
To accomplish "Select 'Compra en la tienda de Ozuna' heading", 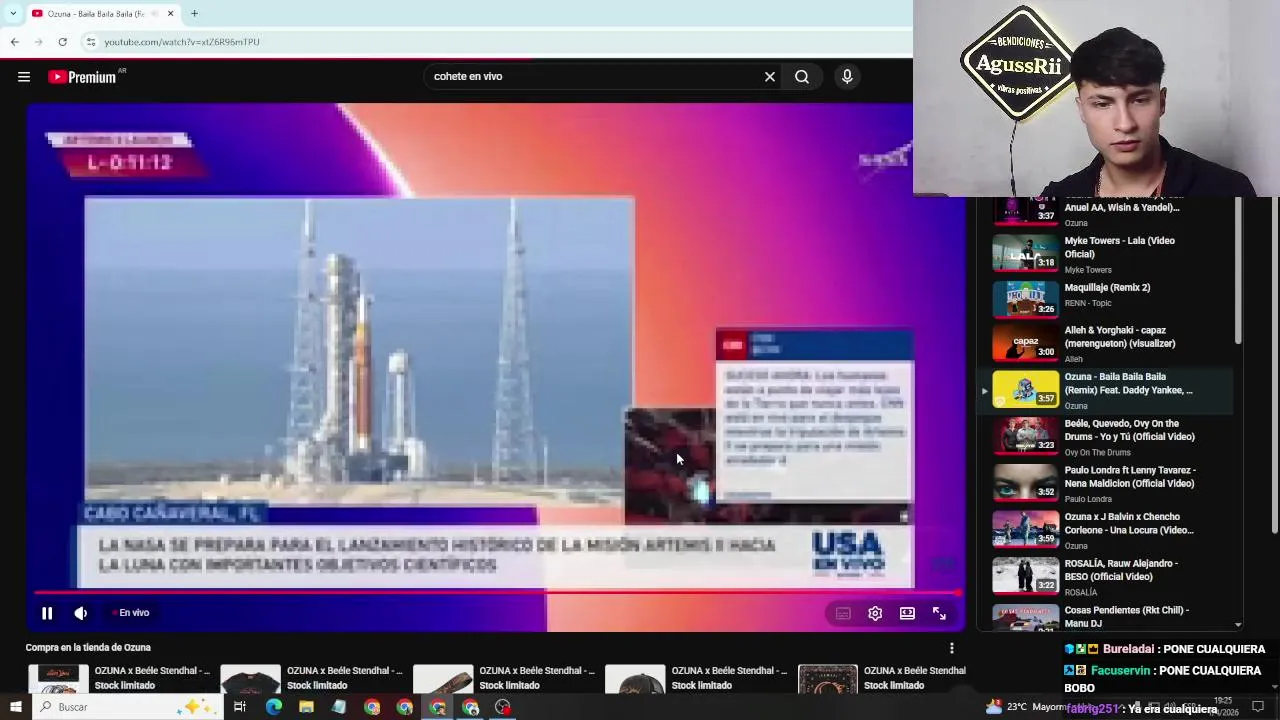I will tap(88, 648).
